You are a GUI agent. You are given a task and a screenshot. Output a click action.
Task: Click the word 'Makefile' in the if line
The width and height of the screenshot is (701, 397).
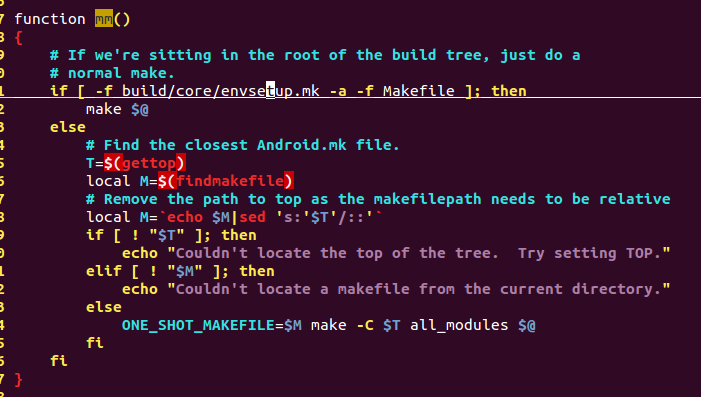click(418, 91)
